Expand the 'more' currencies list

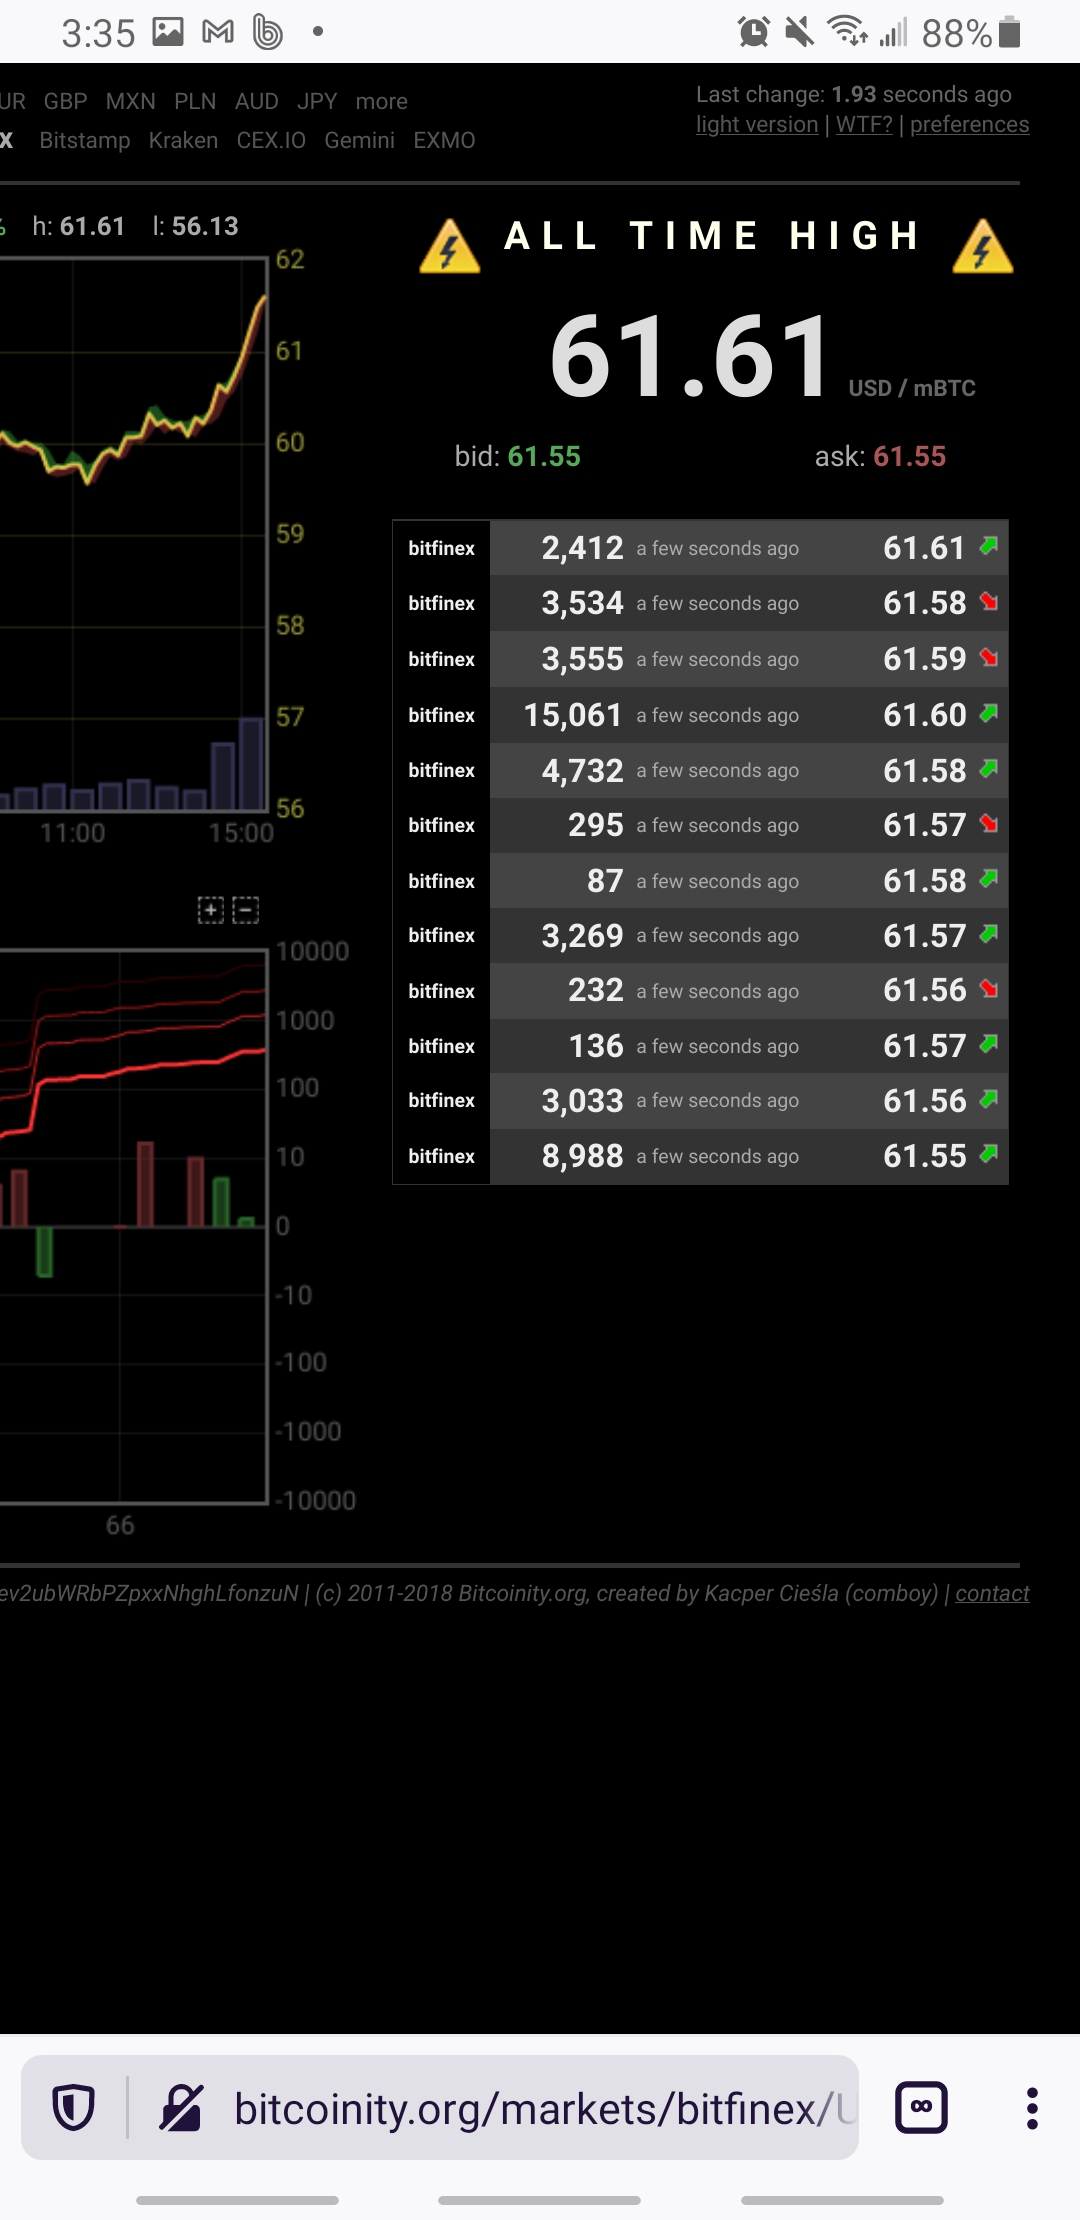point(382,102)
